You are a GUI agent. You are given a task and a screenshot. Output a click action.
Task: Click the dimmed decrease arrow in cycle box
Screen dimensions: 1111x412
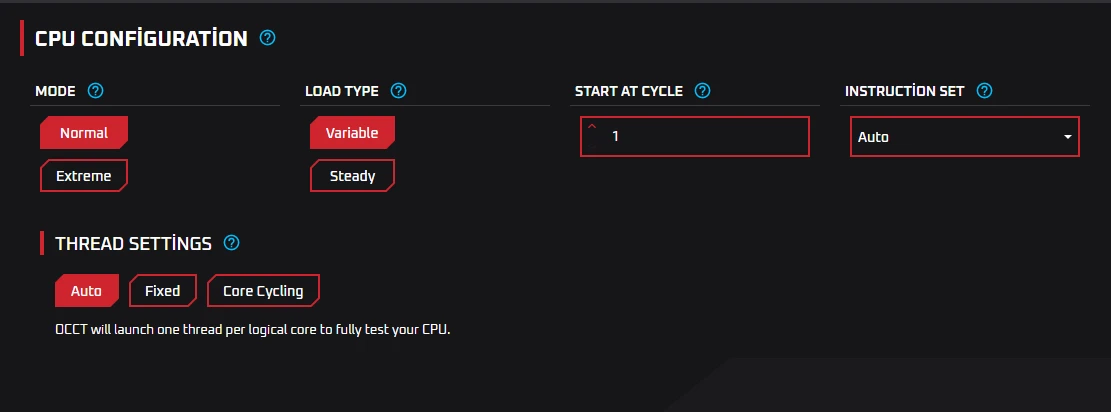click(592, 145)
